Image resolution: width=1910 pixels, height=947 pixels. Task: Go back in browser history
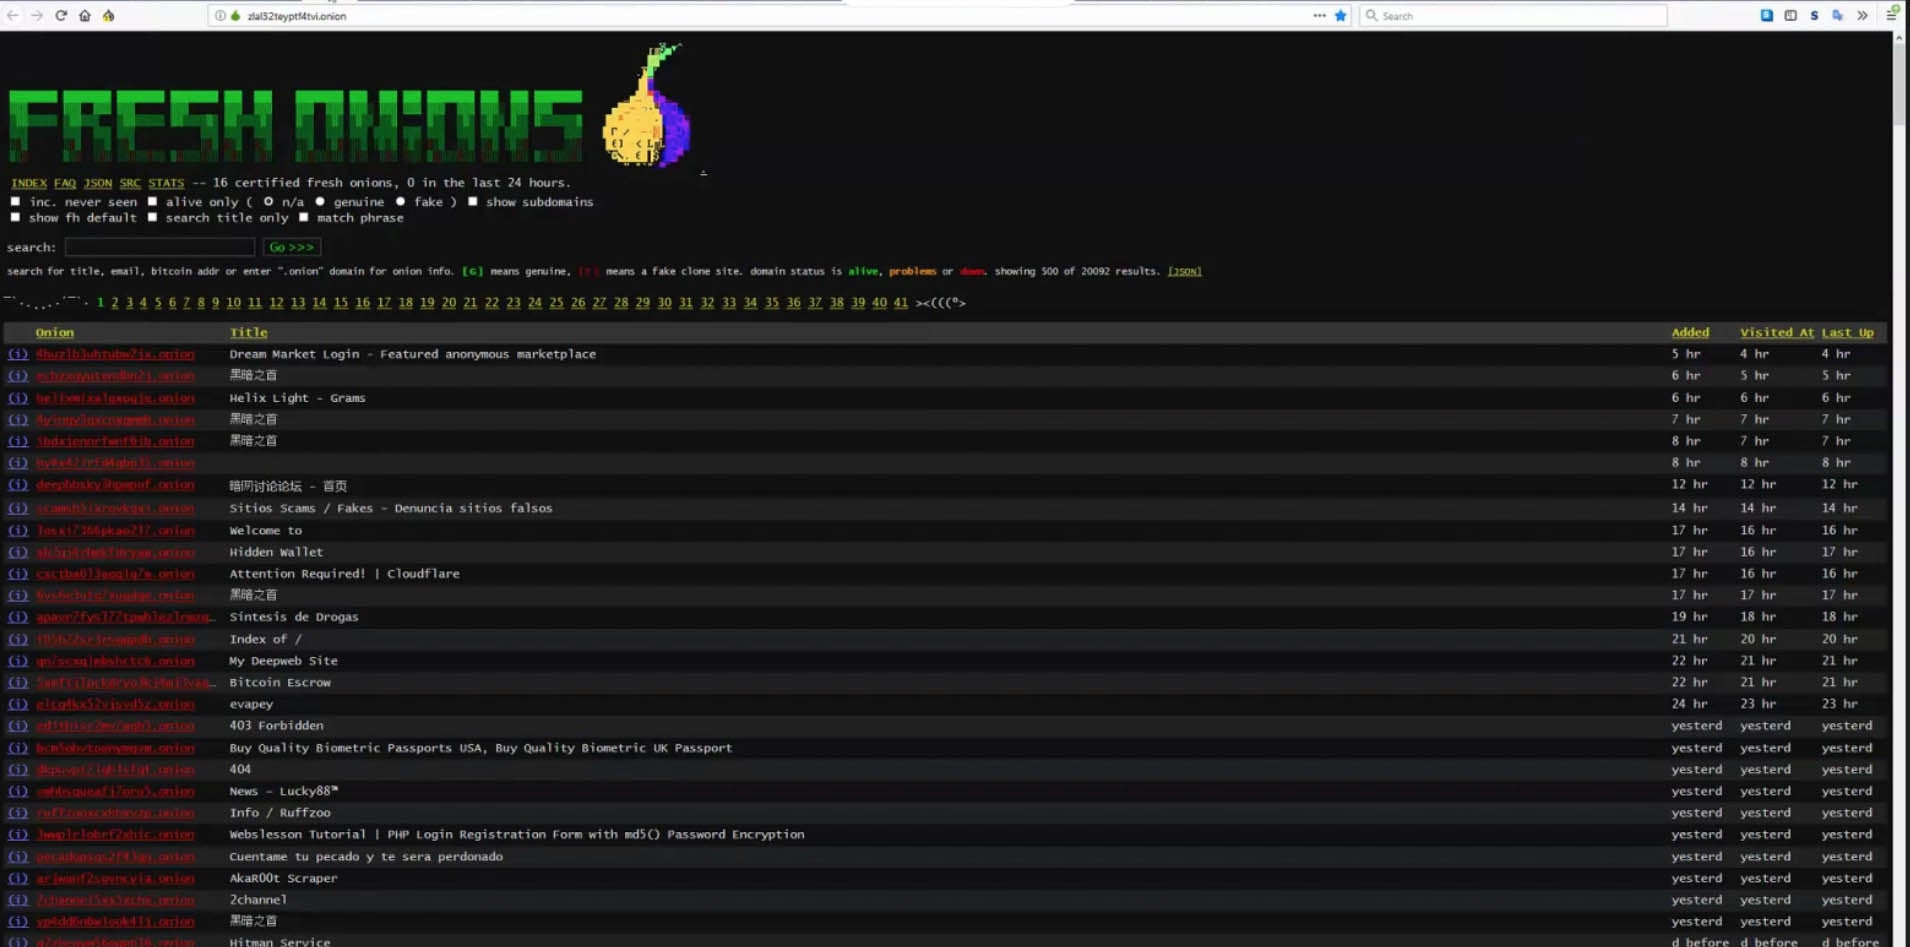[13, 15]
